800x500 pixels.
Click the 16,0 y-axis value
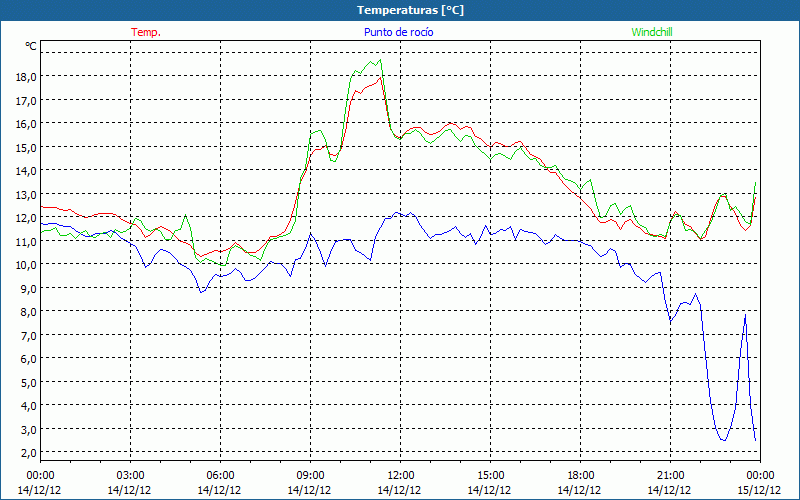point(27,123)
